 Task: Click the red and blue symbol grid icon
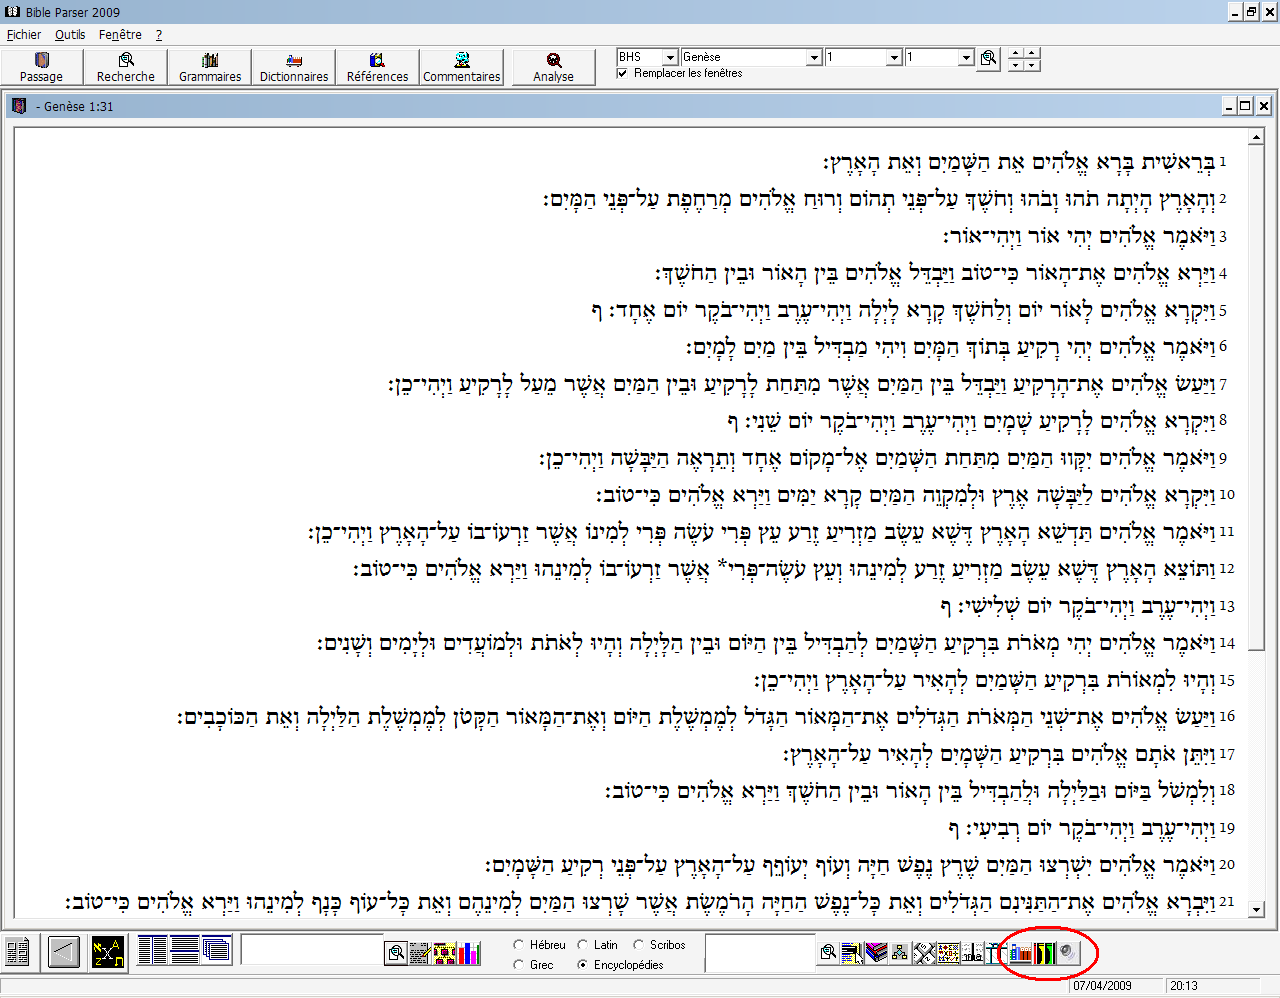(948, 953)
